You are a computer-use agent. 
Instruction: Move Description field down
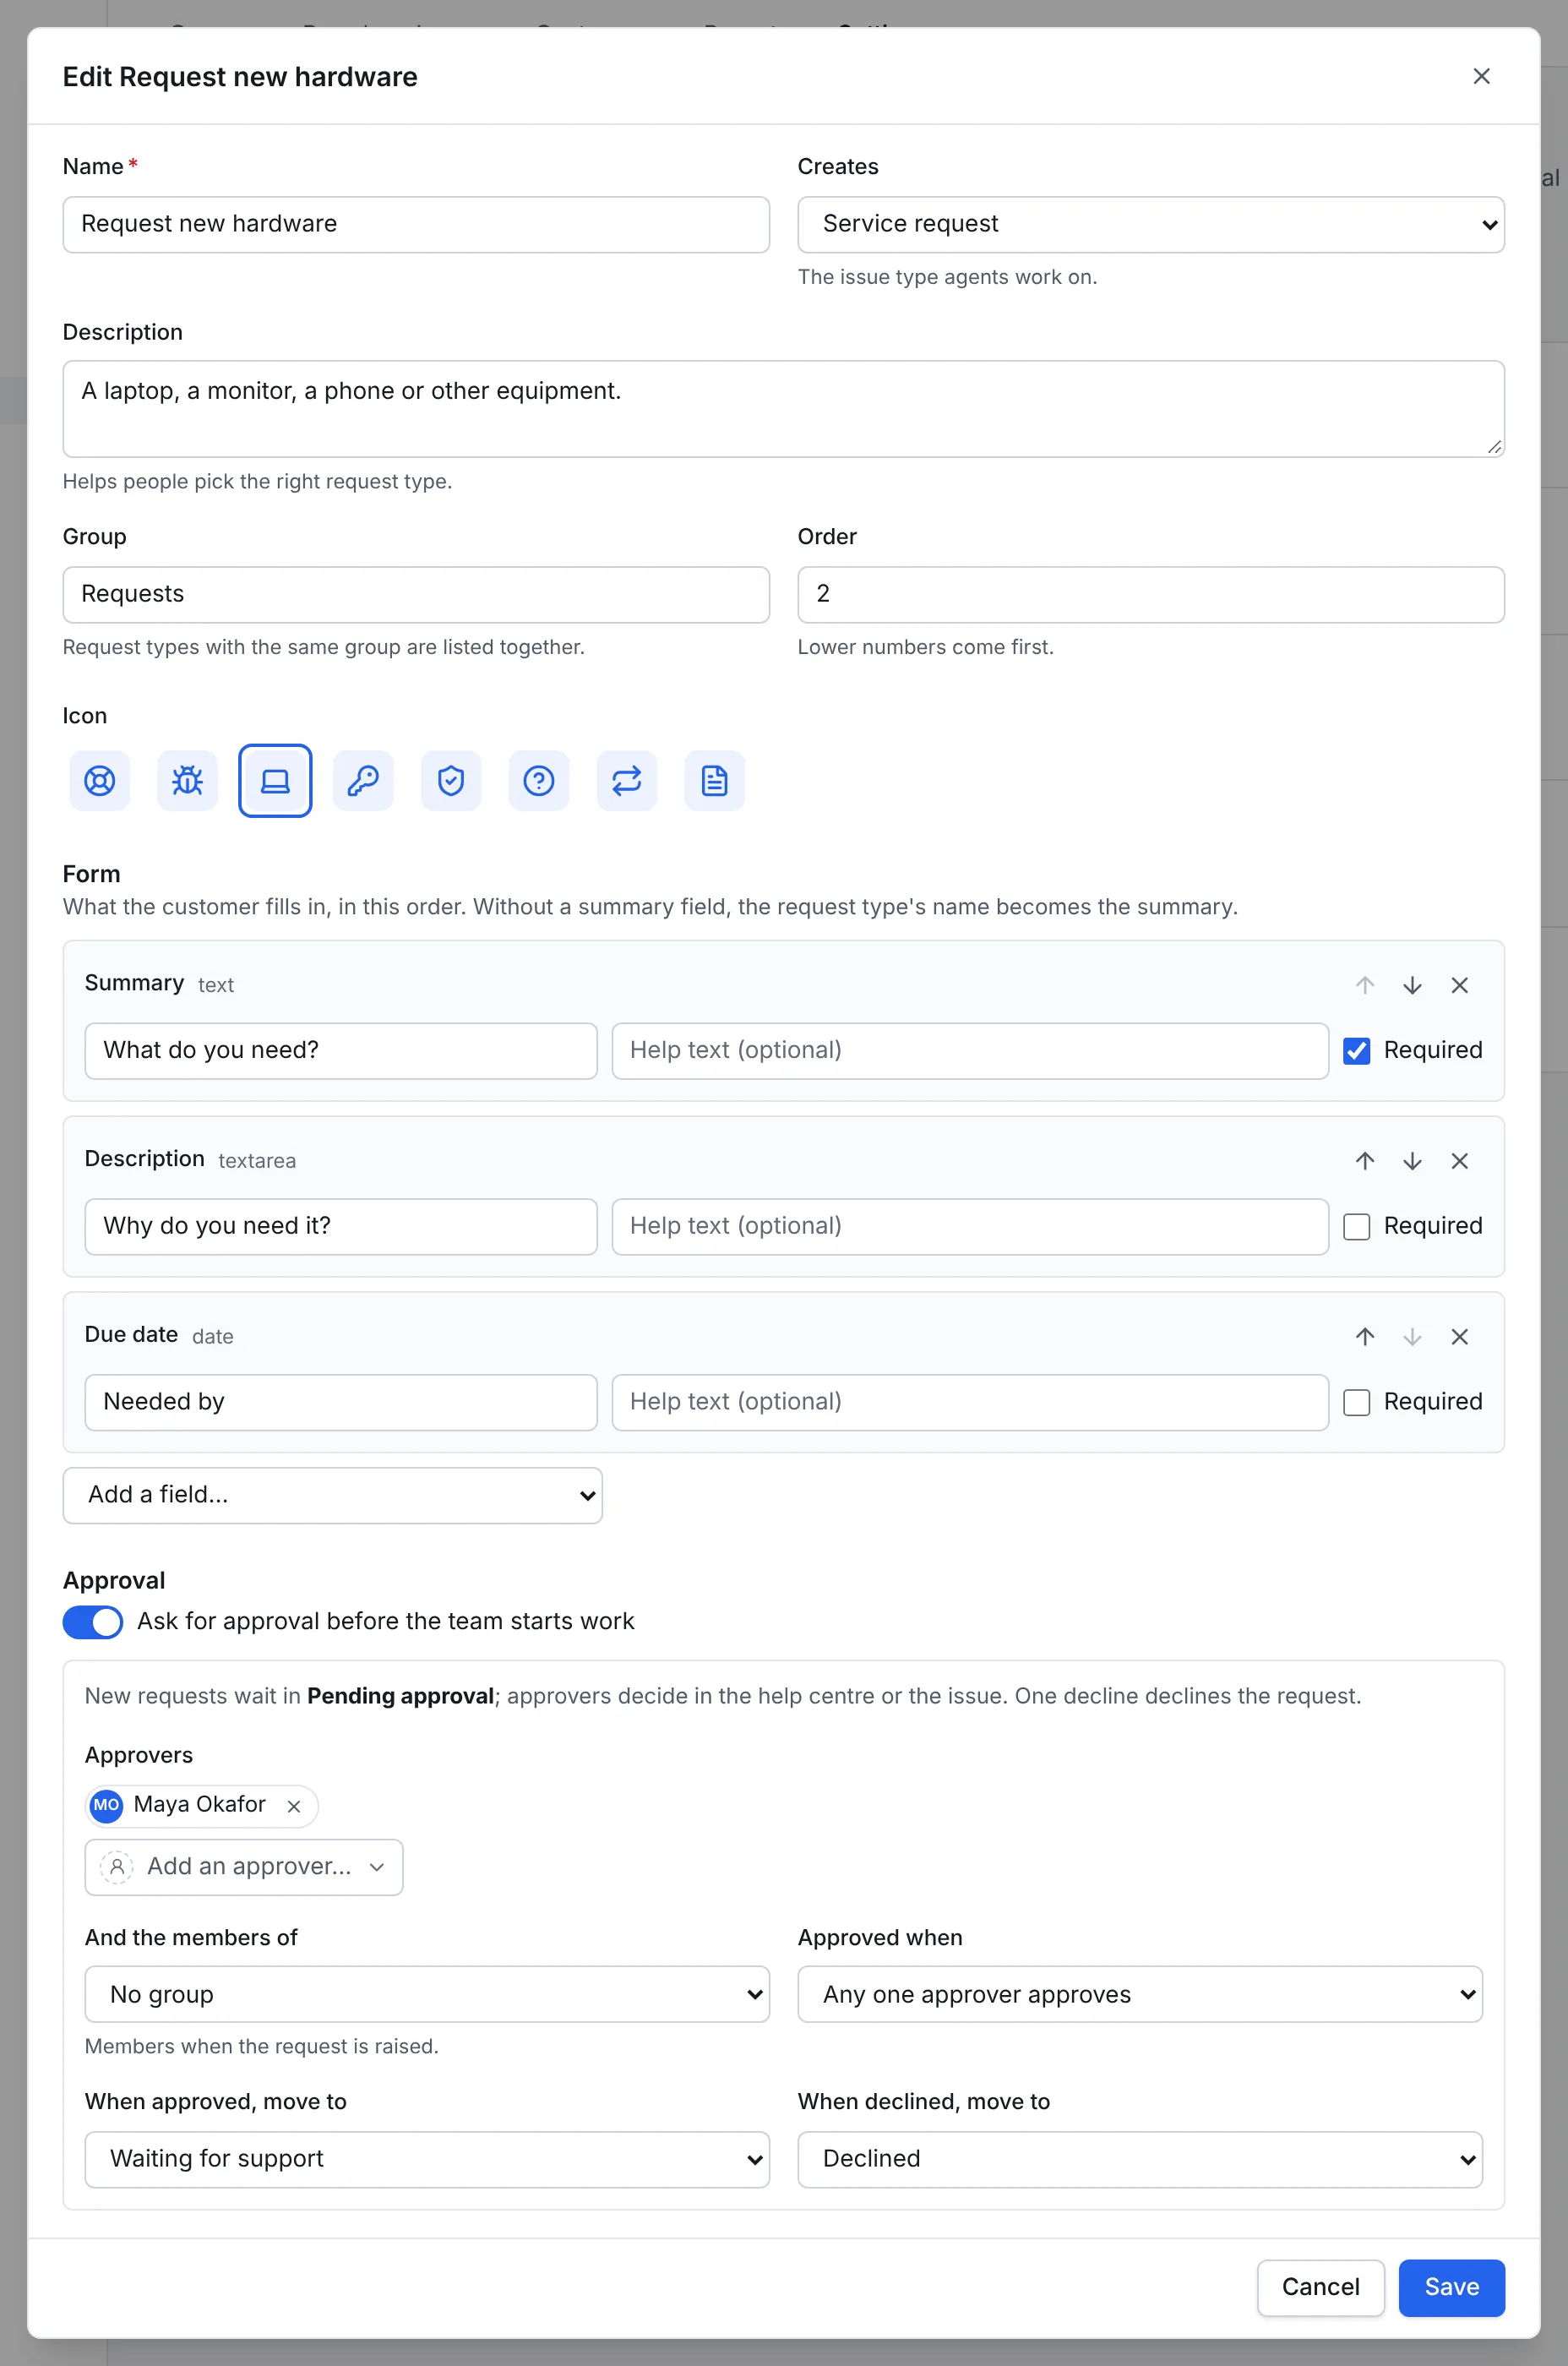point(1412,1161)
